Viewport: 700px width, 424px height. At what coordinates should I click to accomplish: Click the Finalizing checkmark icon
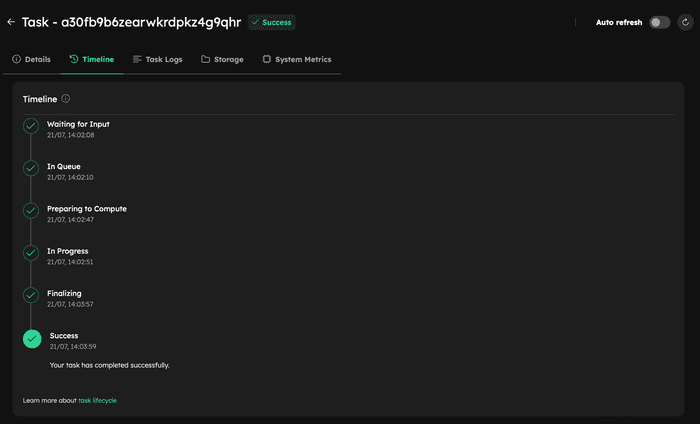pos(31,295)
